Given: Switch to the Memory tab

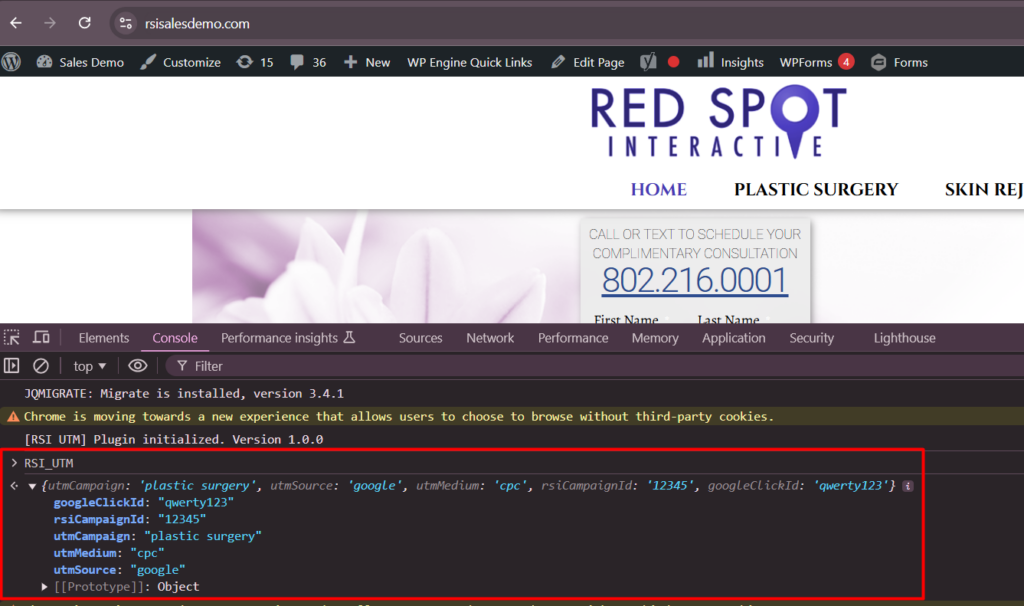Looking at the screenshot, I should [655, 338].
